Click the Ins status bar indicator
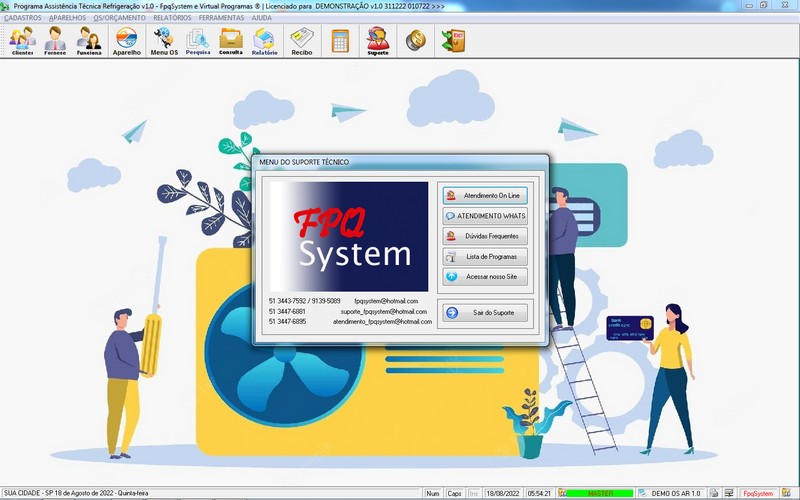The width and height of the screenshot is (800, 500). [x=474, y=493]
